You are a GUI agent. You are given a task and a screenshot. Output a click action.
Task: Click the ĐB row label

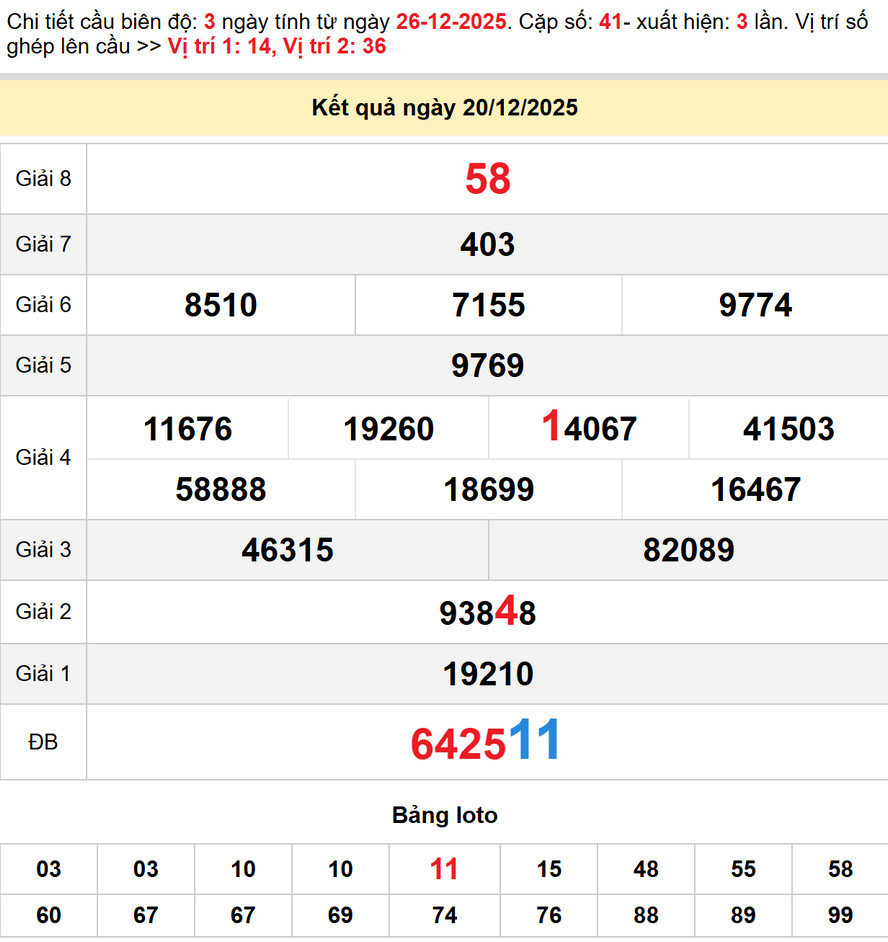[43, 742]
